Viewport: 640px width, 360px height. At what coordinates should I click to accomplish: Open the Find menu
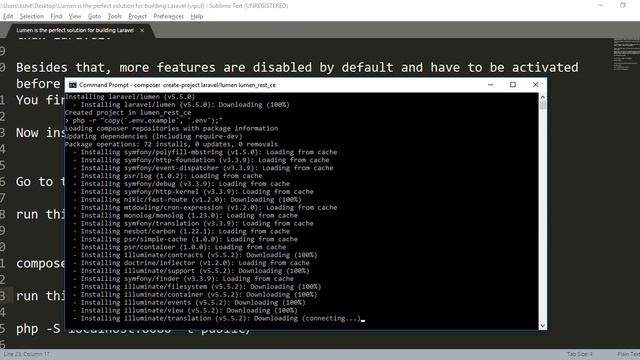(56, 16)
